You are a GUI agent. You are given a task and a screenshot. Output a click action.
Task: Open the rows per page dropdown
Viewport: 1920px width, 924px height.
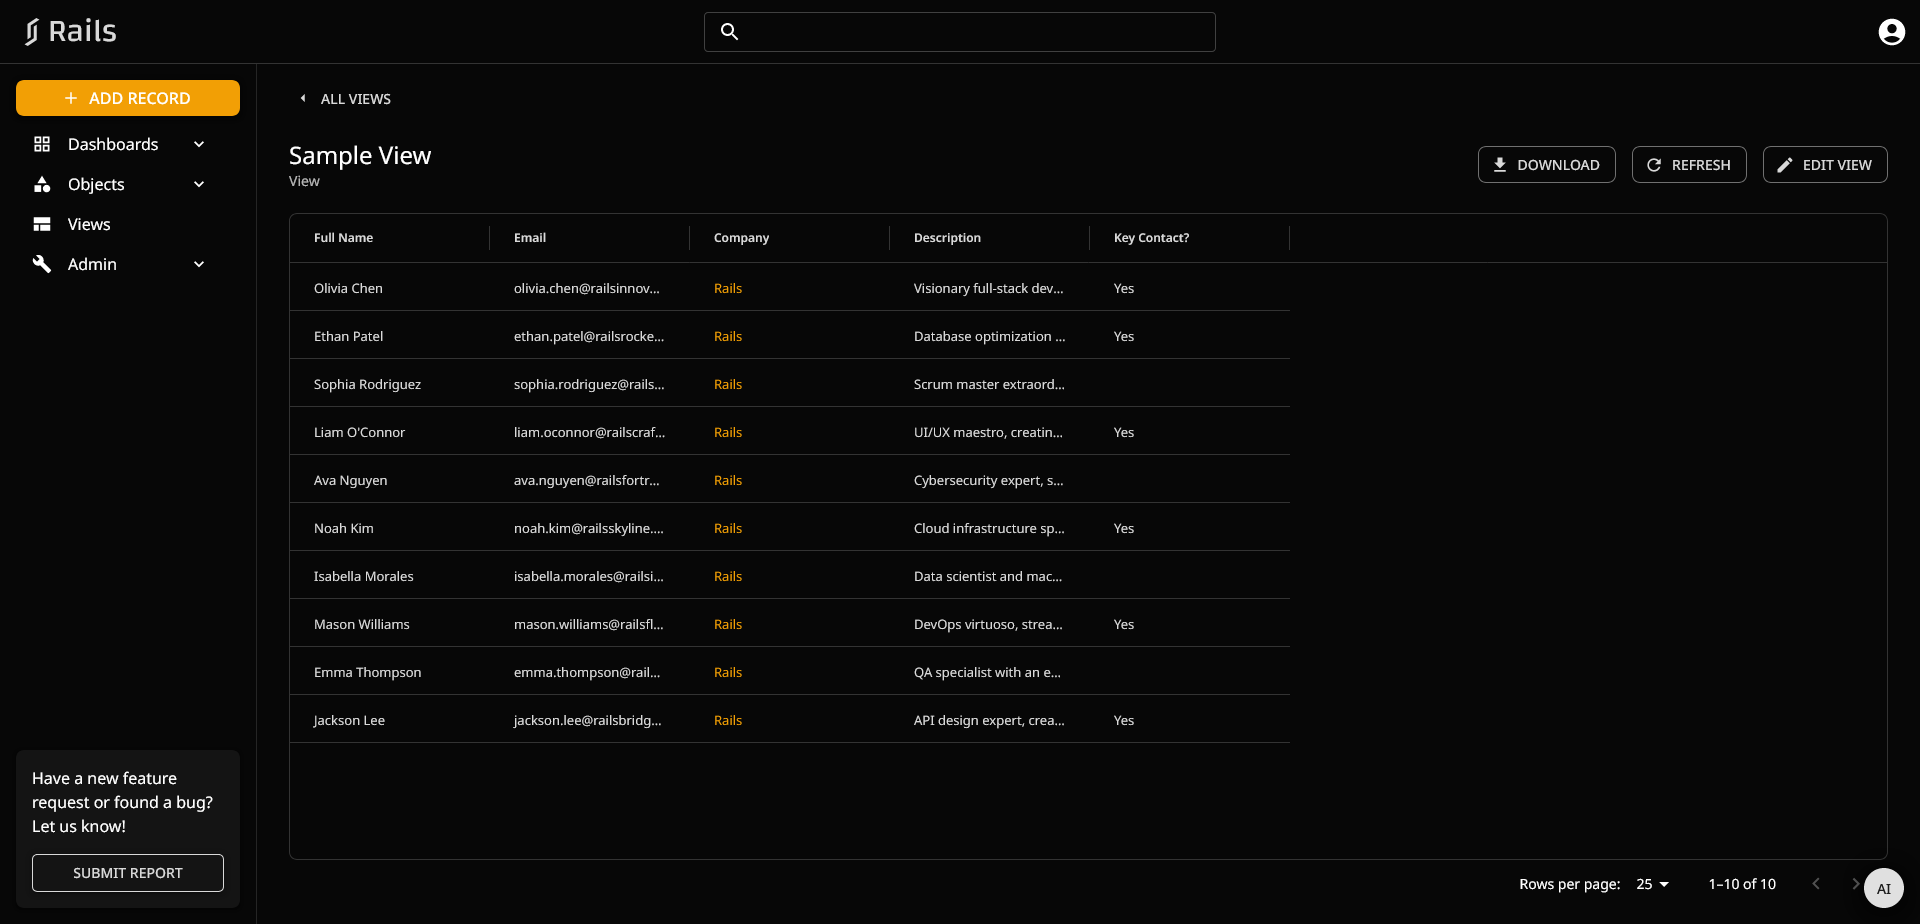(x=1653, y=884)
